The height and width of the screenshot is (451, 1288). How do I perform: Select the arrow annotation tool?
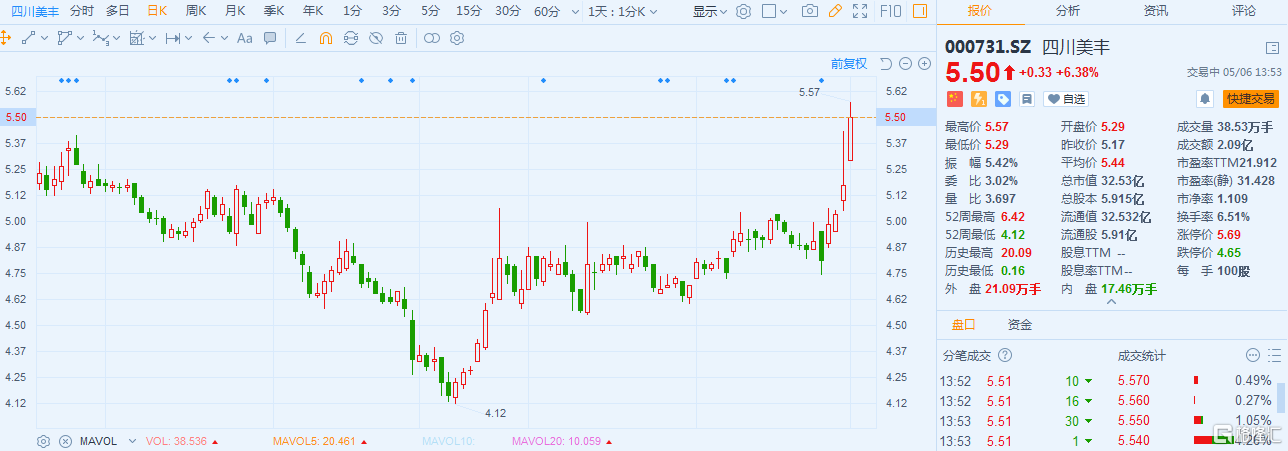pos(207,38)
